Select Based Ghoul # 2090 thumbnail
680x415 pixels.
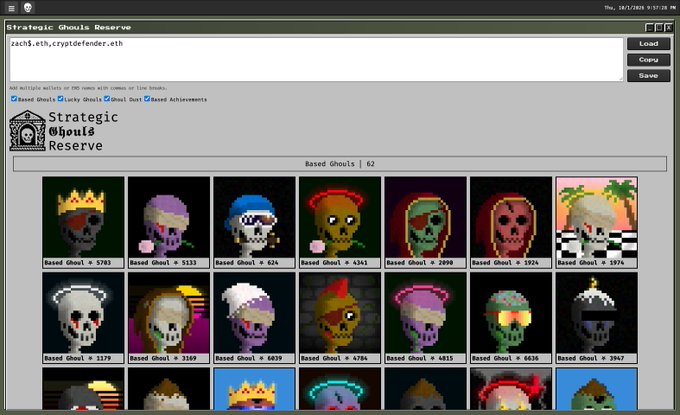click(x=425, y=217)
